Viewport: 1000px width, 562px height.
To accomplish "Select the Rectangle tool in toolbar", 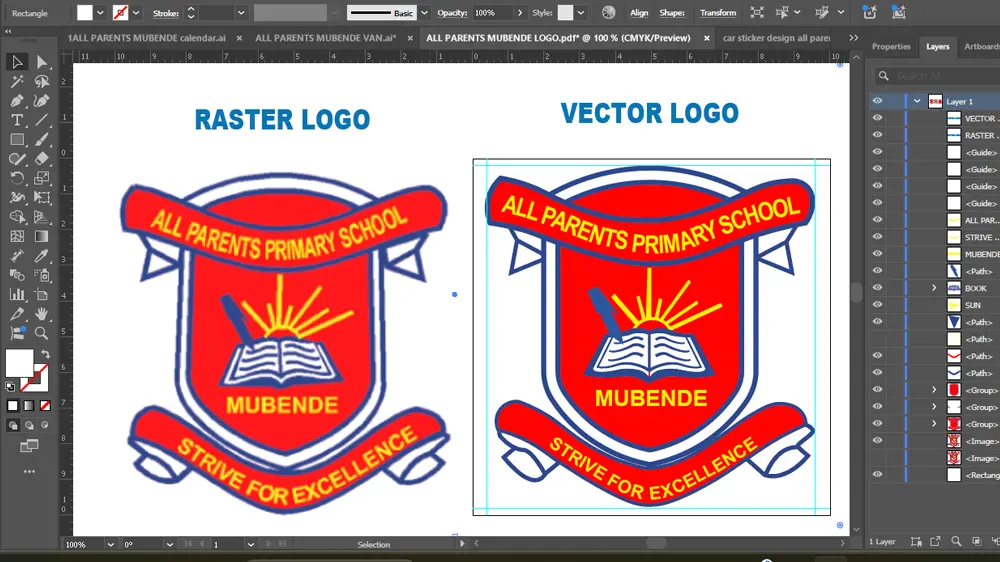I will (x=17, y=140).
